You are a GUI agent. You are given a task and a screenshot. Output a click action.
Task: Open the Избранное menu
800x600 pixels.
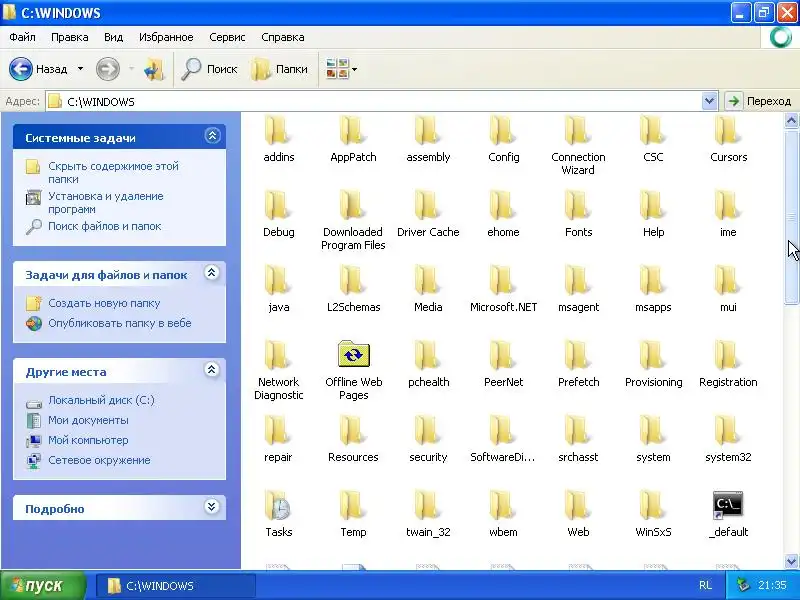(x=166, y=37)
